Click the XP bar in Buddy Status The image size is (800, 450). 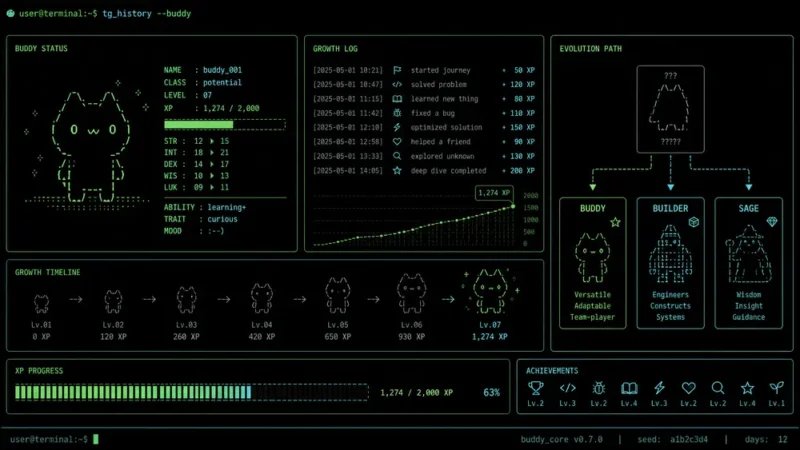click(224, 124)
